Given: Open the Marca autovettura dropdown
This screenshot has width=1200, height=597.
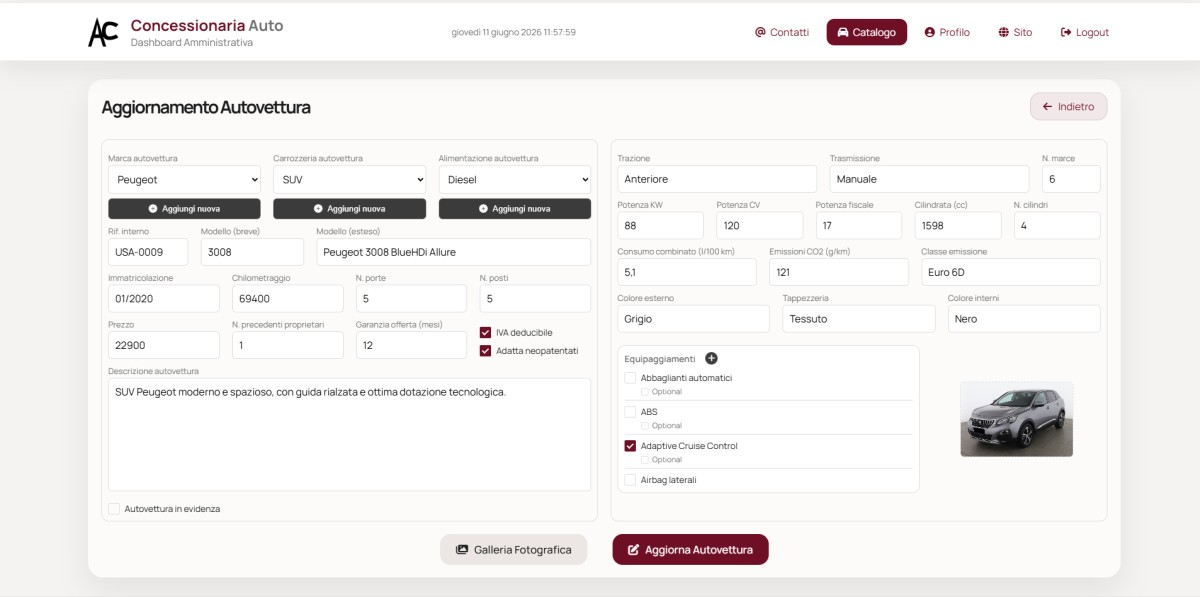Looking at the screenshot, I should click(x=184, y=180).
